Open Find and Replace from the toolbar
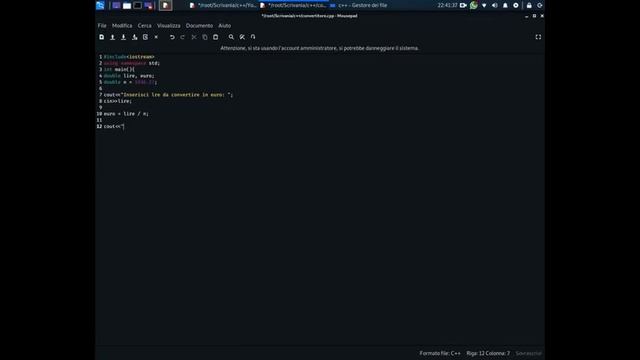Screen dimensions: 640x360 click(x=242, y=37)
